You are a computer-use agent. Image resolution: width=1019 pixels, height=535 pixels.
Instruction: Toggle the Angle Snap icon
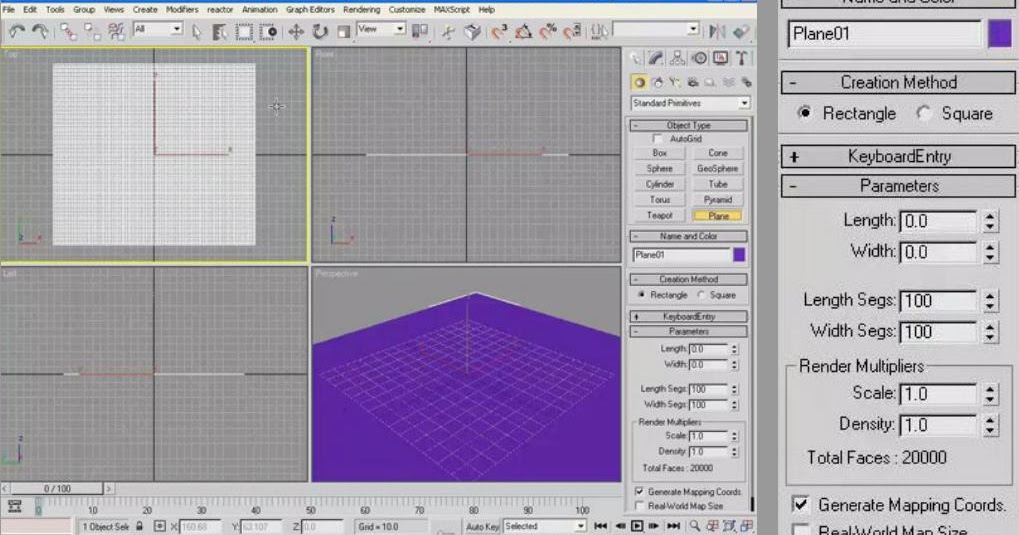pyautogui.click(x=523, y=31)
